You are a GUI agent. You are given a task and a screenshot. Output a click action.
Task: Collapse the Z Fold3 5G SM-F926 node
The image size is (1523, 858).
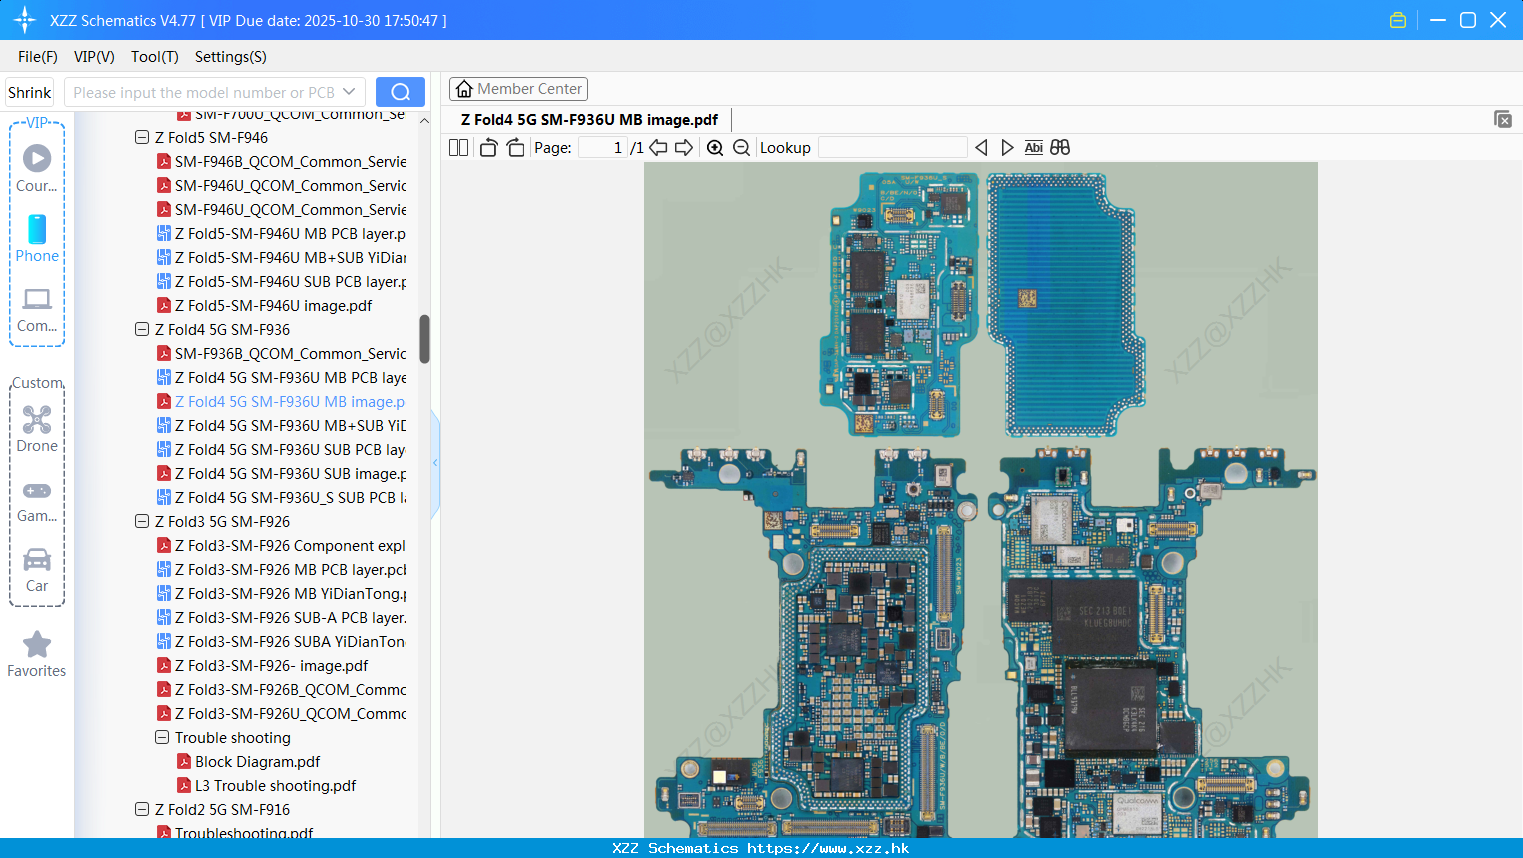click(142, 521)
